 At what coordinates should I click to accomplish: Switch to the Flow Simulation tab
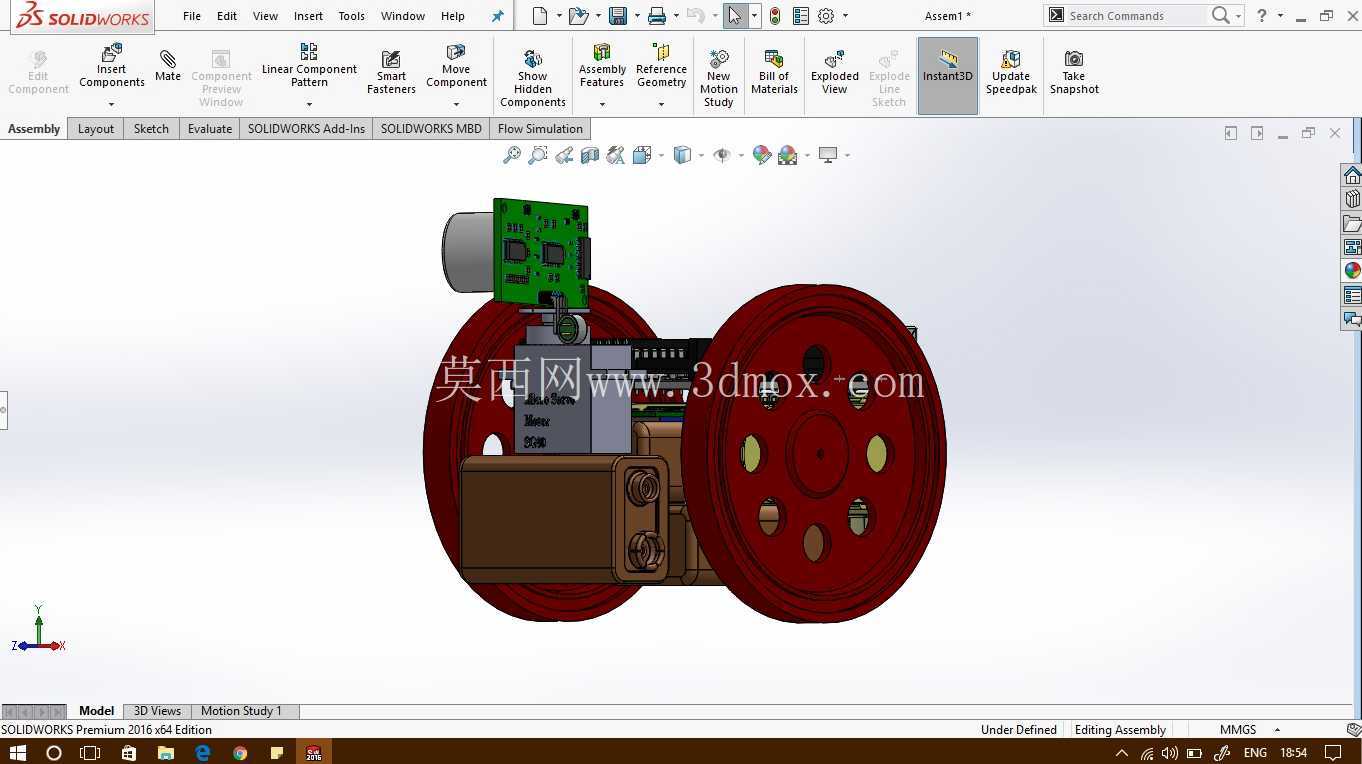540,129
